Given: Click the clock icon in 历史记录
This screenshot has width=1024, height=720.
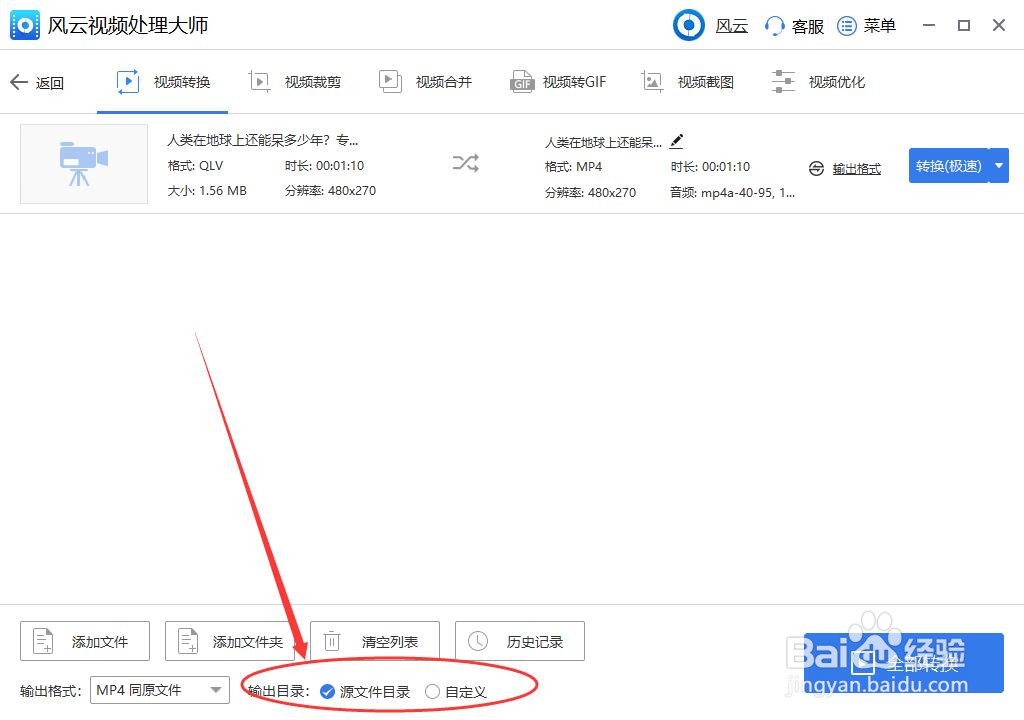Looking at the screenshot, I should coord(478,642).
